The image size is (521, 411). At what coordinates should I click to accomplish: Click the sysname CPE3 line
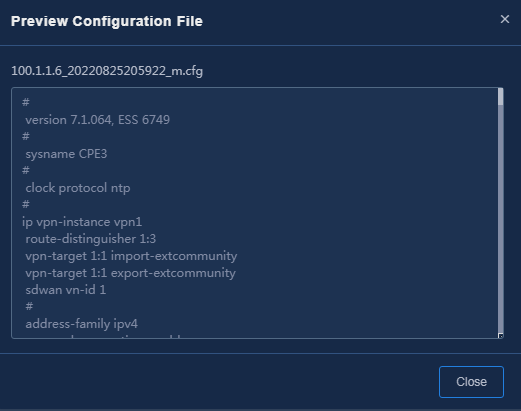66,154
